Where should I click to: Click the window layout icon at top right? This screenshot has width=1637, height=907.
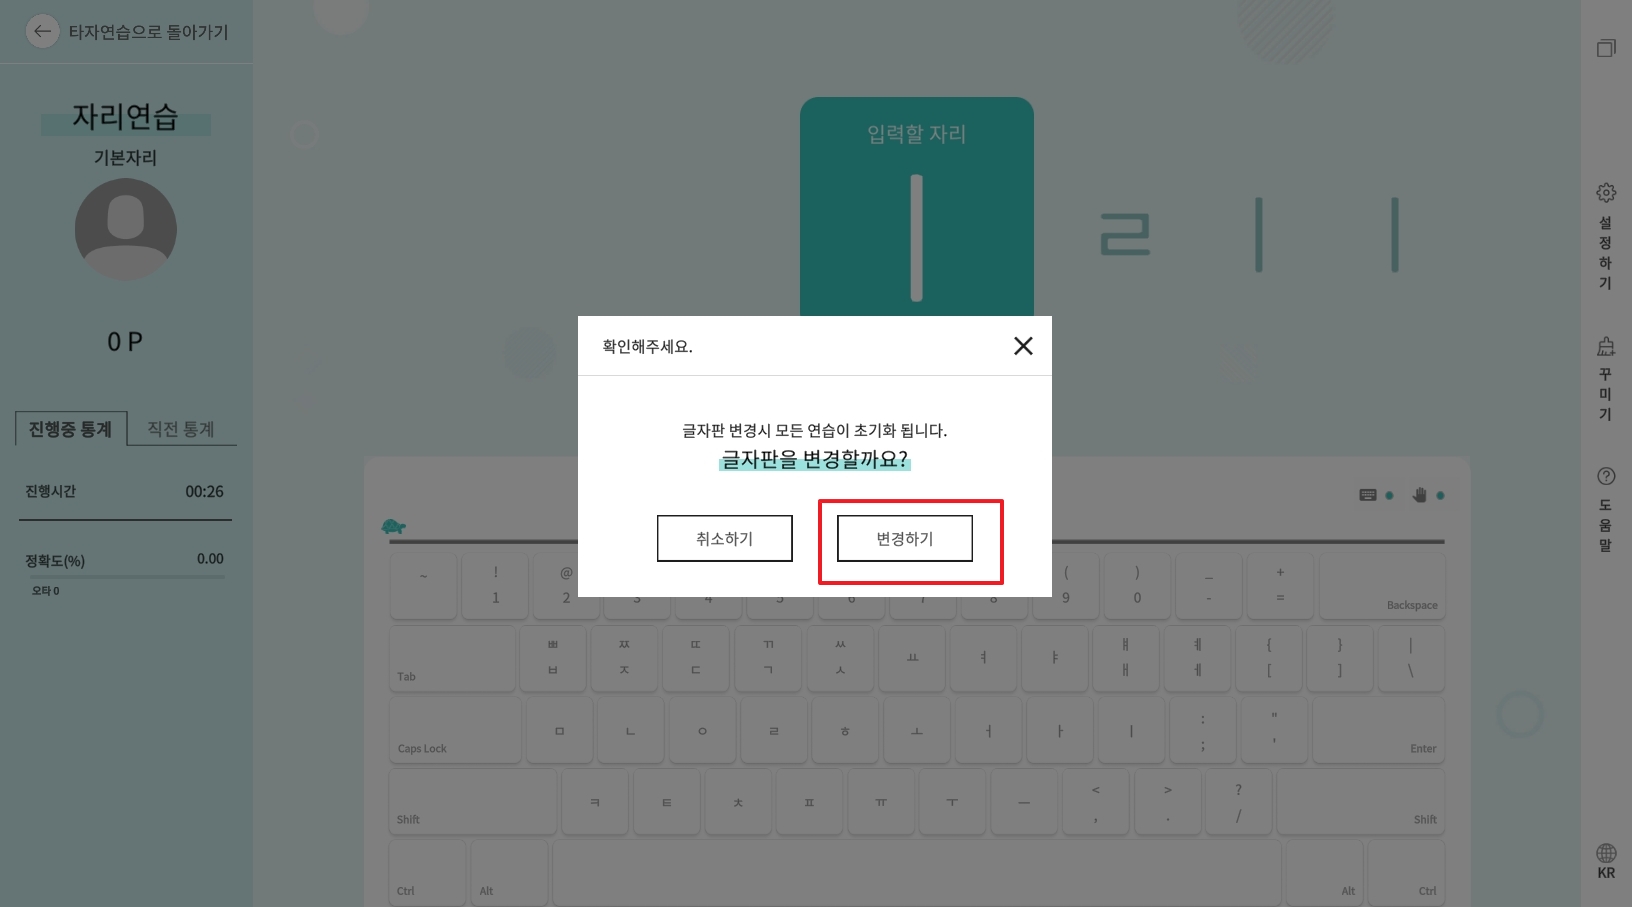[1606, 47]
